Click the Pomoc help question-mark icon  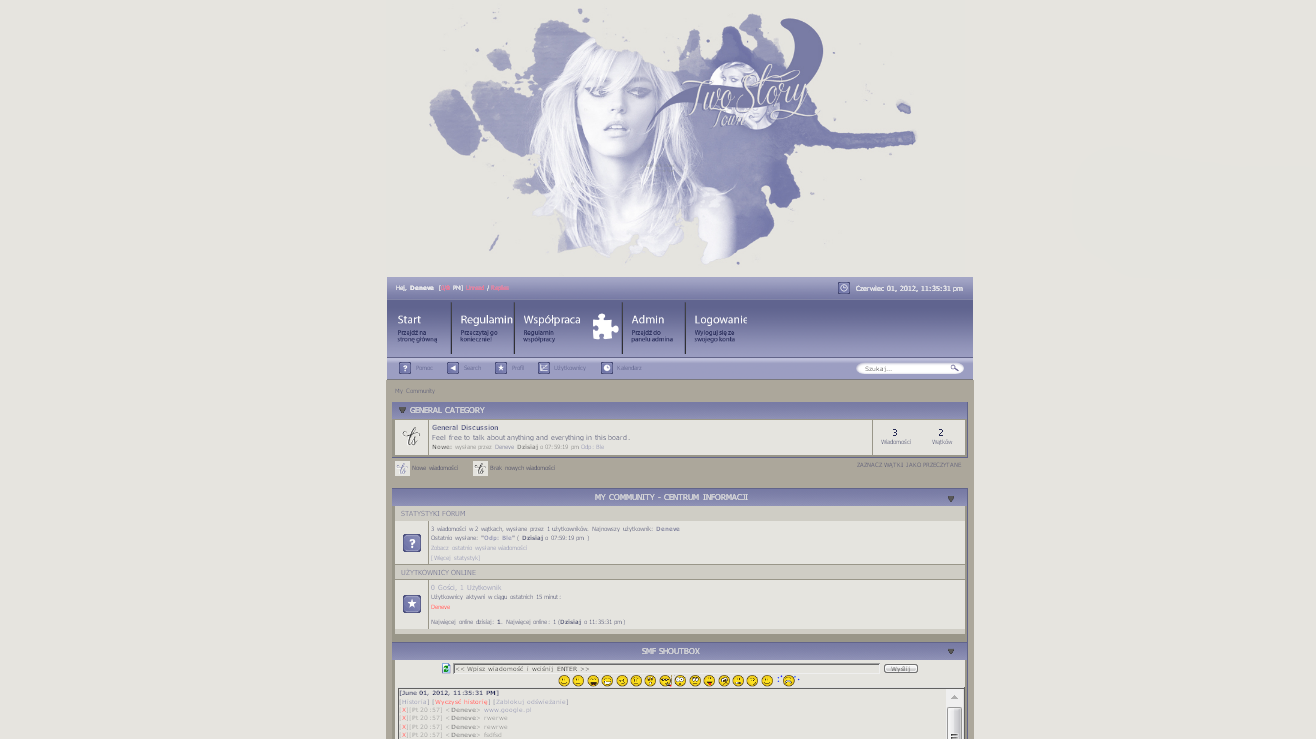tap(405, 368)
